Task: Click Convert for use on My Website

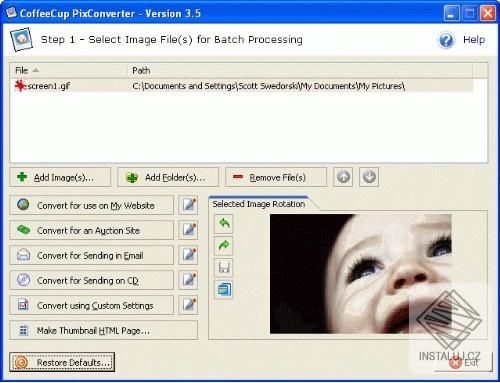Action: pos(92,205)
